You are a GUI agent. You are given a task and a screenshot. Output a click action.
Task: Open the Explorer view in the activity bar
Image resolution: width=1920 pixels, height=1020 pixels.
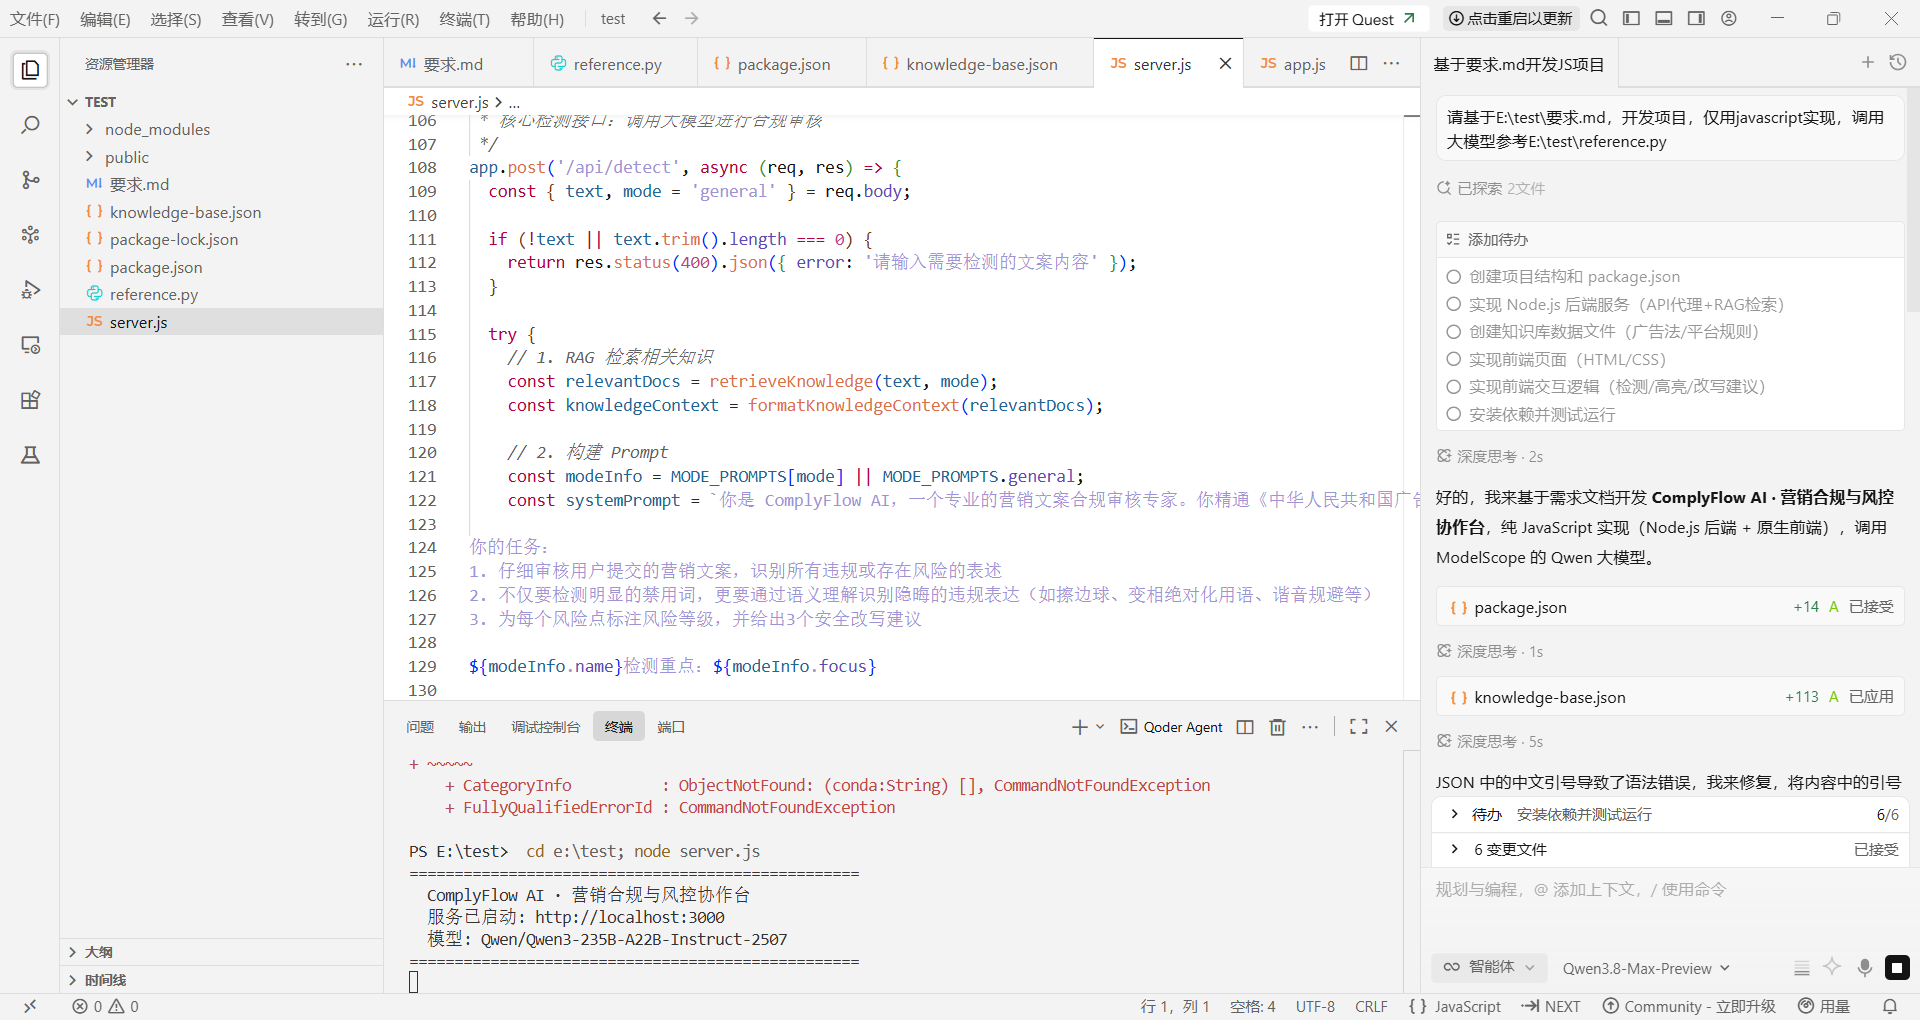point(30,70)
